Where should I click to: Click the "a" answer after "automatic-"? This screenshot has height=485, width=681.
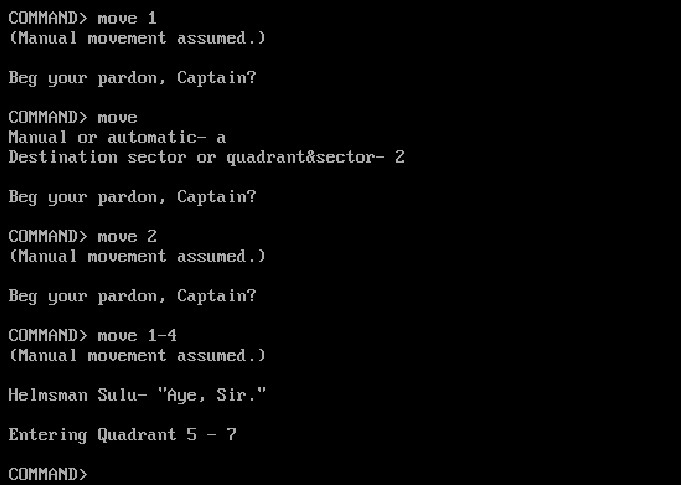(221, 137)
